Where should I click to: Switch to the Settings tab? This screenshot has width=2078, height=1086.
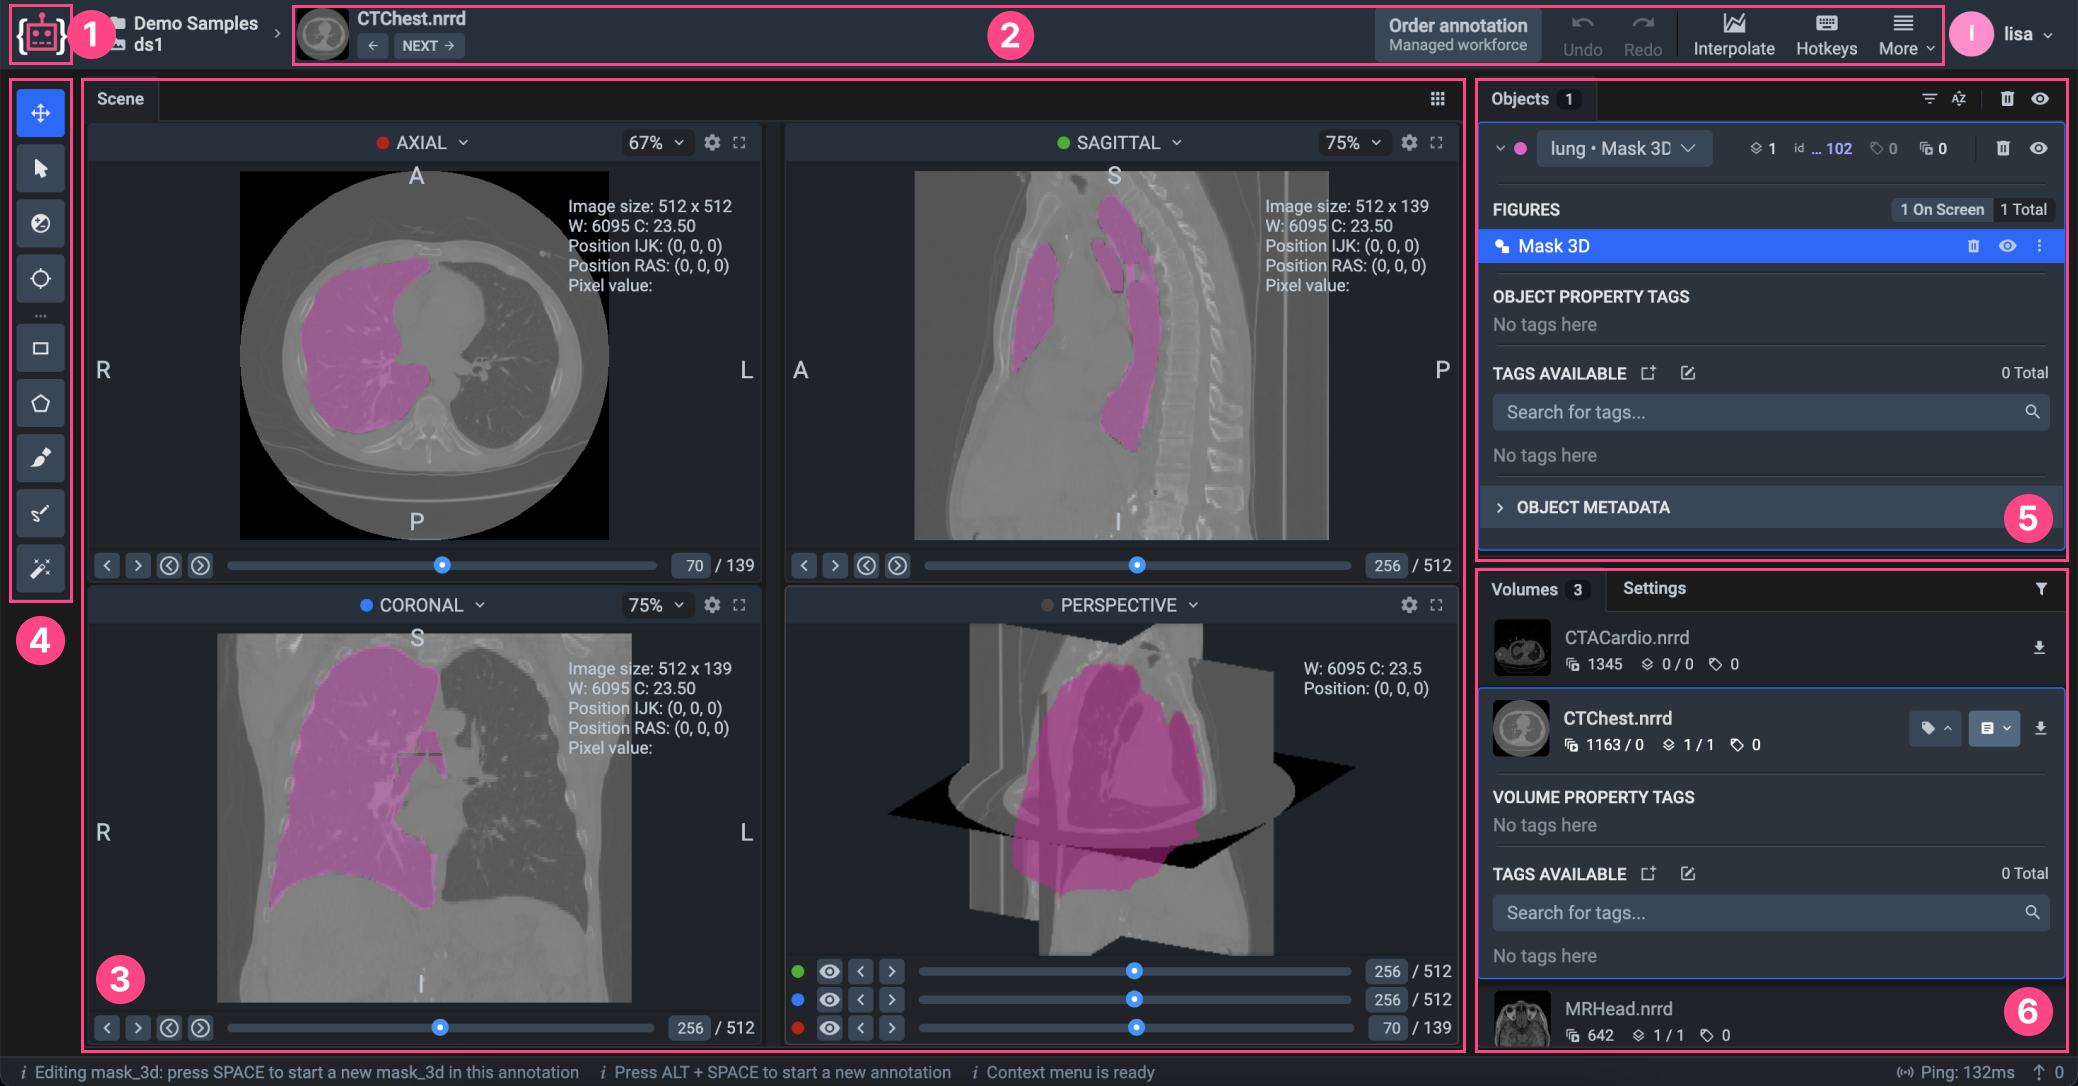(1653, 588)
